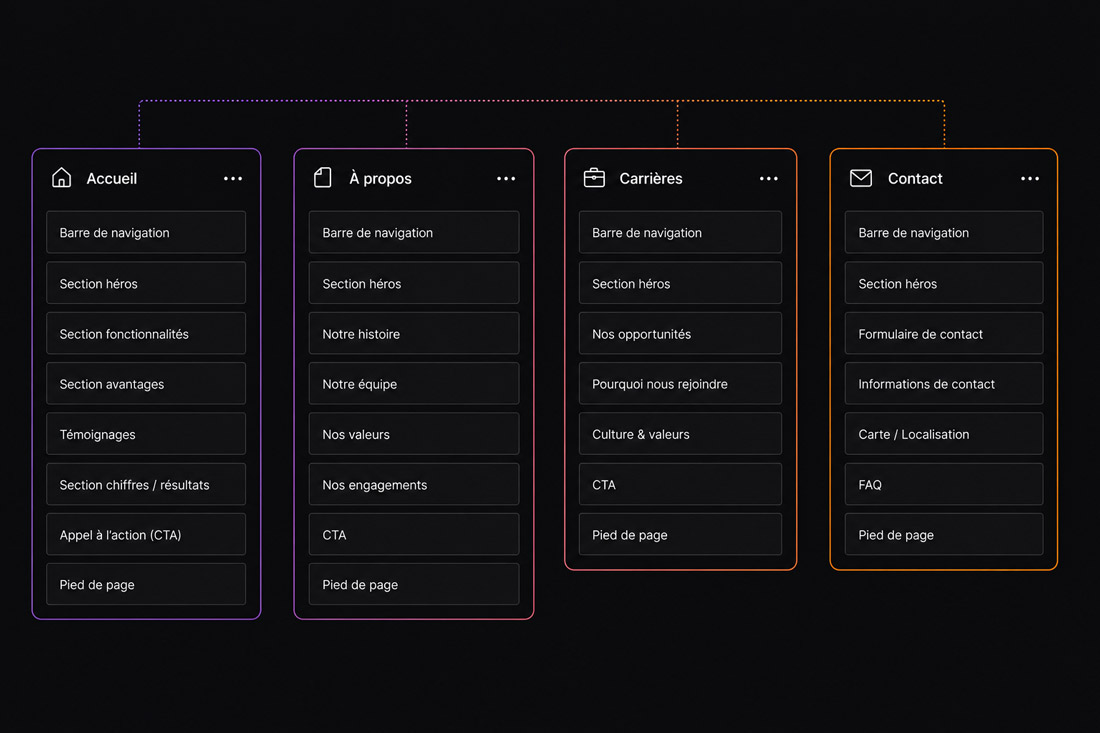Select the Accueil page title
Image resolution: width=1100 pixels, height=733 pixels.
point(112,179)
